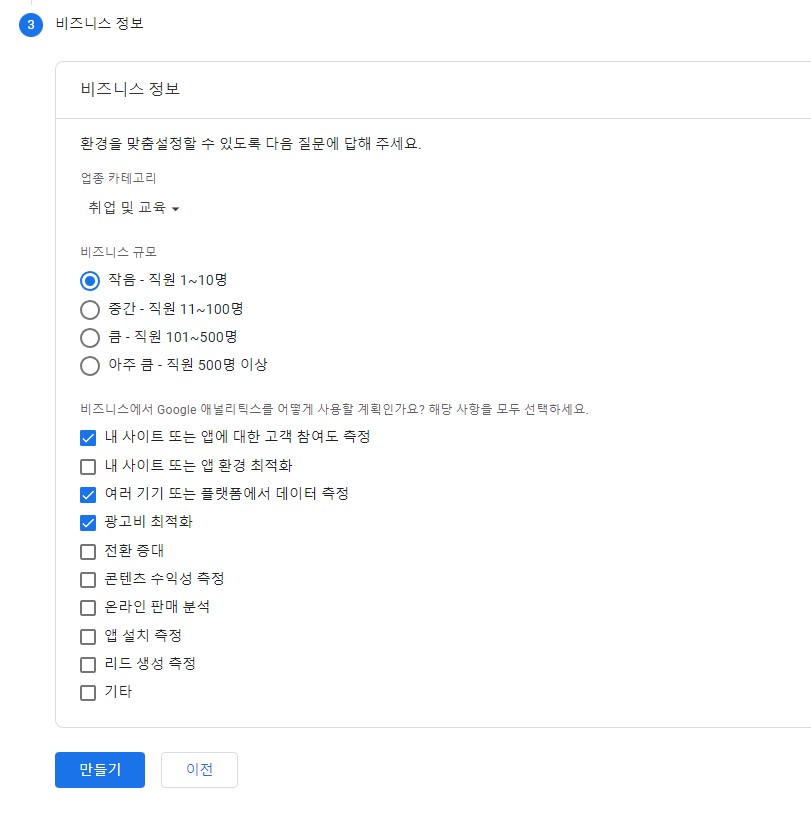Uncheck the 광고비 최적화 checkbox
811x818 pixels.
pos(88,521)
